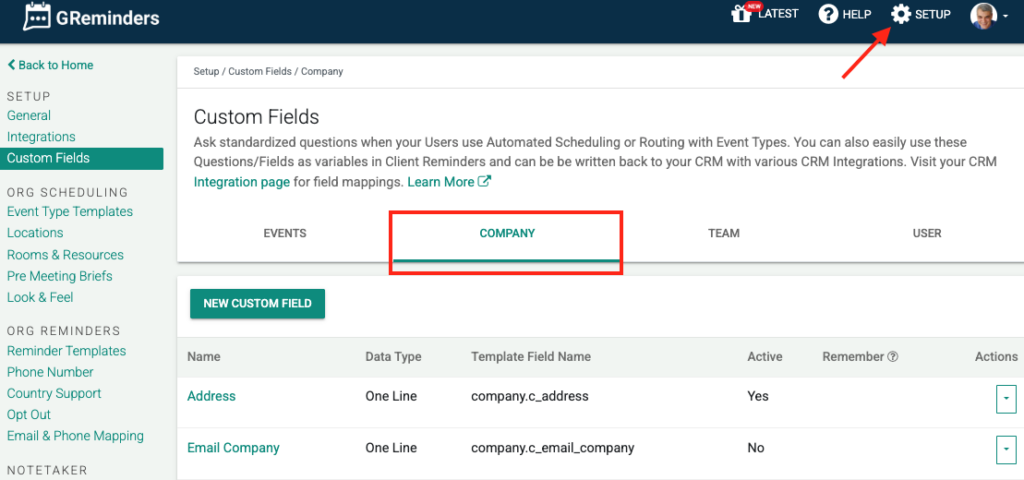Viewport: 1024px width, 480px height.
Task: Open dropdown caret beside profile avatar
Action: [x=1005, y=16]
